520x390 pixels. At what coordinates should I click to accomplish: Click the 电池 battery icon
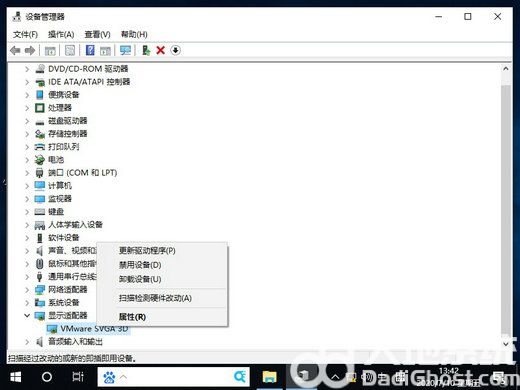(40, 160)
